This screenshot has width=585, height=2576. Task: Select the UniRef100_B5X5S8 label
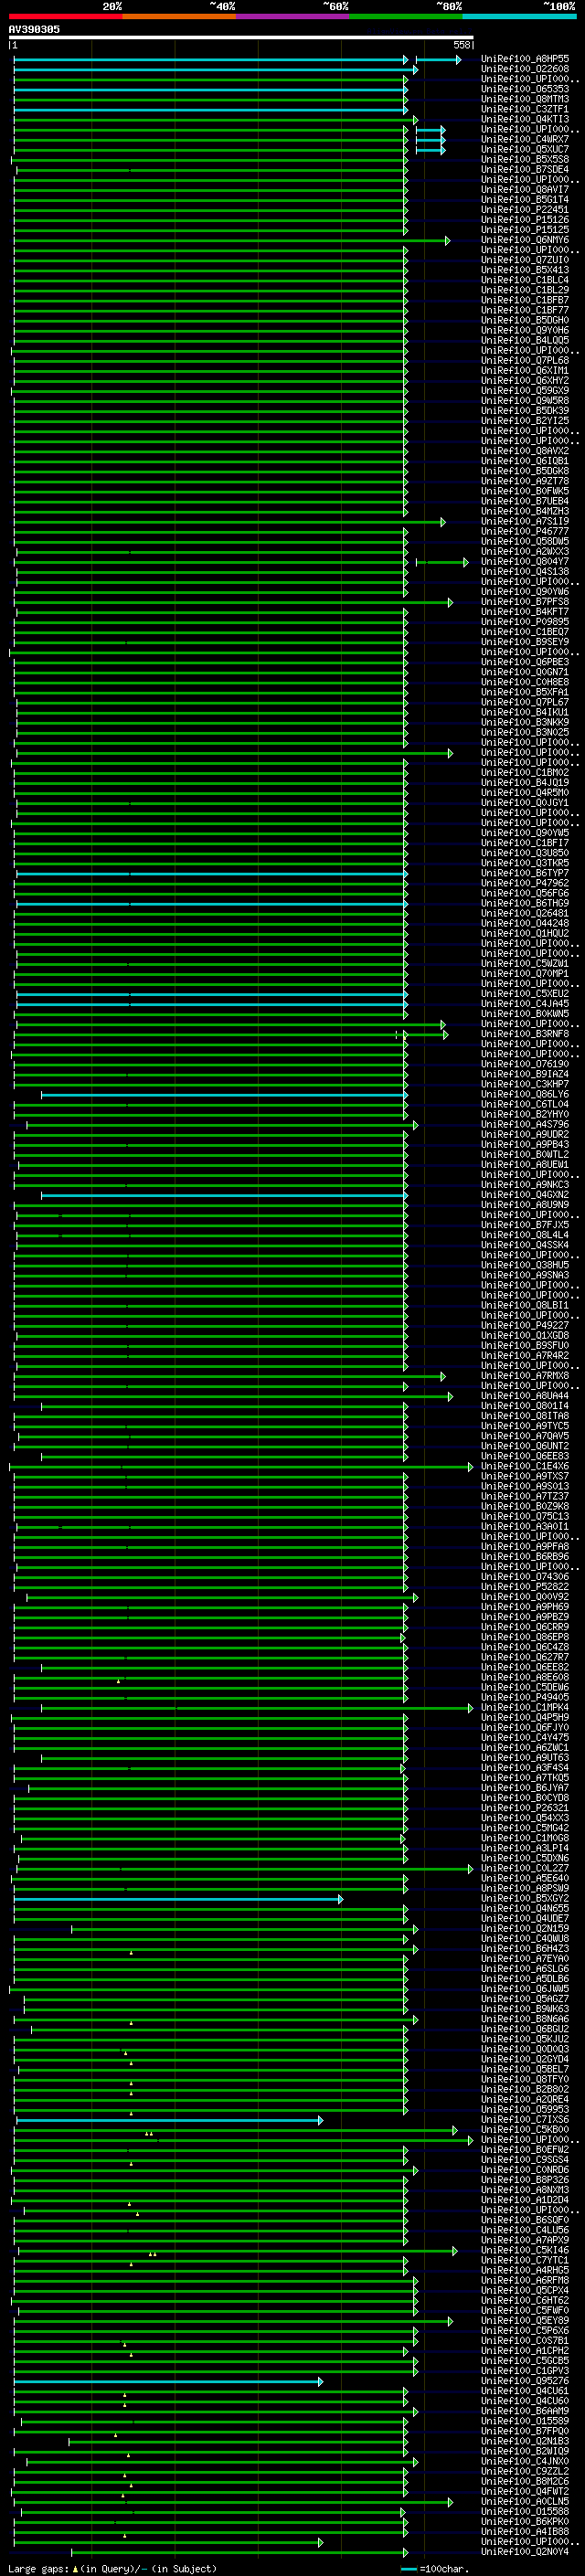(x=525, y=159)
